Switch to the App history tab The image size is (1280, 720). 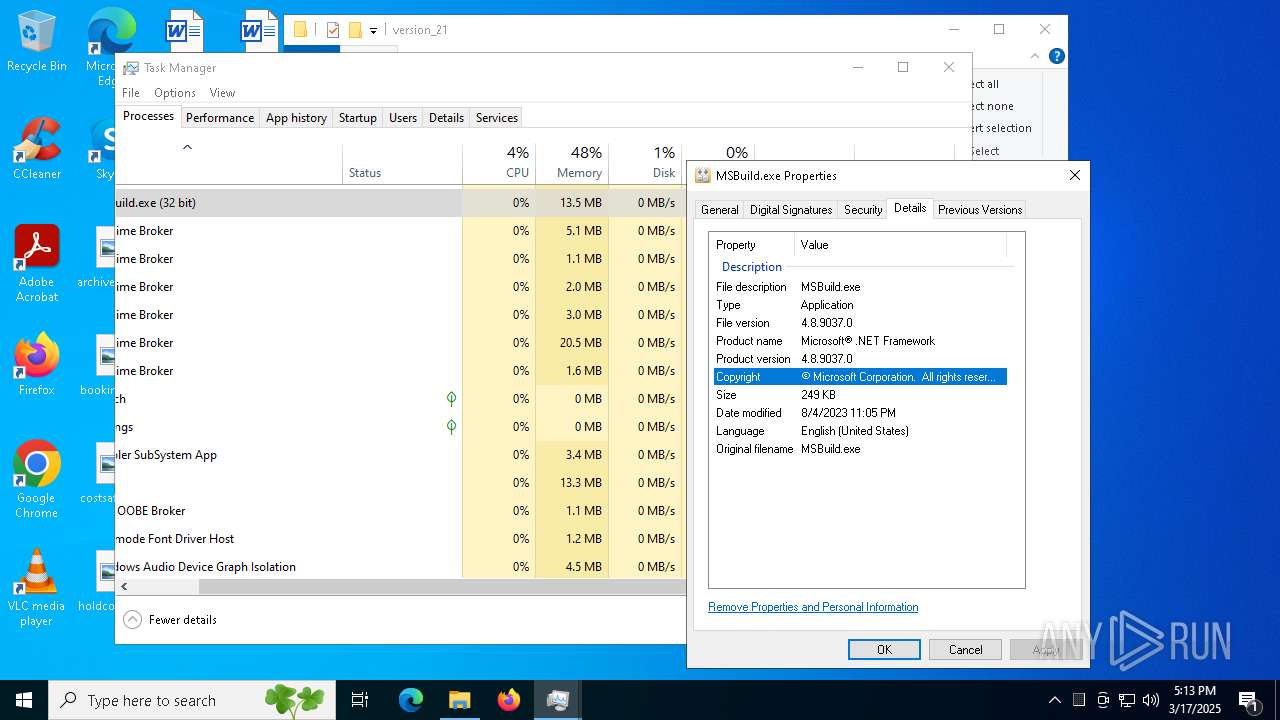(296, 118)
